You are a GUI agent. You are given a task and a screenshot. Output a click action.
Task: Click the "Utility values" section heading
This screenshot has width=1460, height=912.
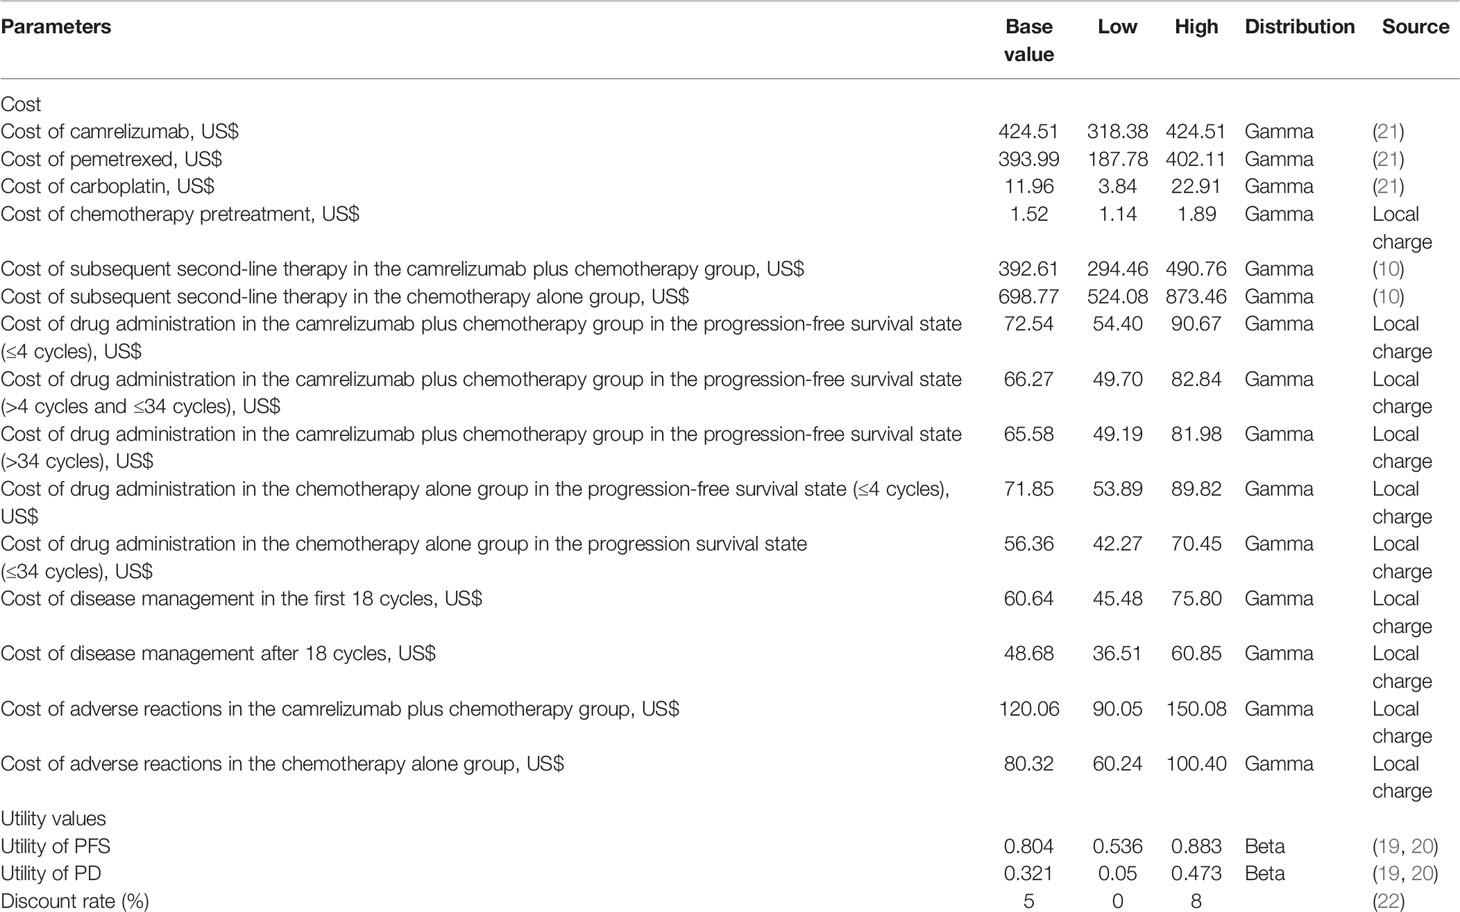(53, 819)
